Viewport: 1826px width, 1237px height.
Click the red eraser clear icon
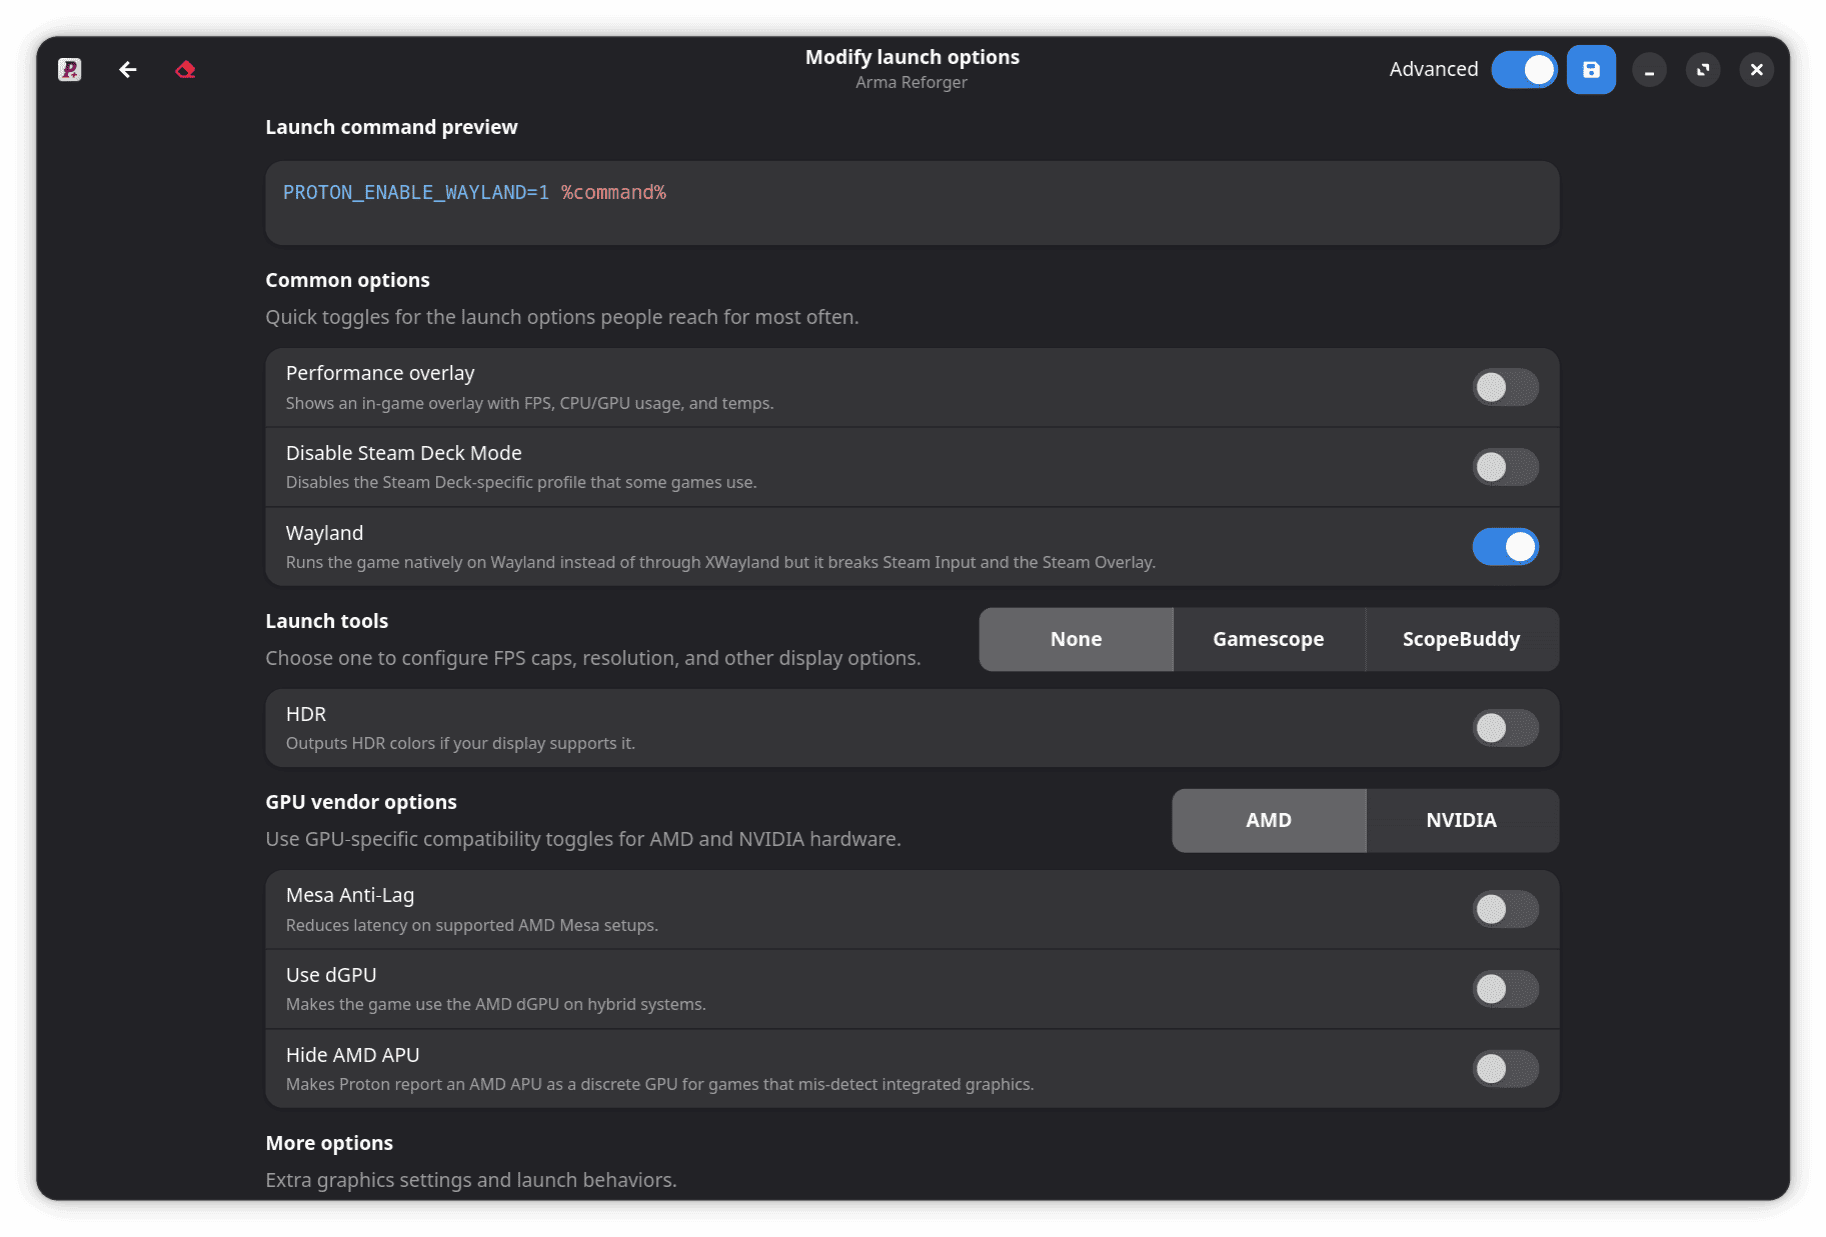(x=186, y=69)
